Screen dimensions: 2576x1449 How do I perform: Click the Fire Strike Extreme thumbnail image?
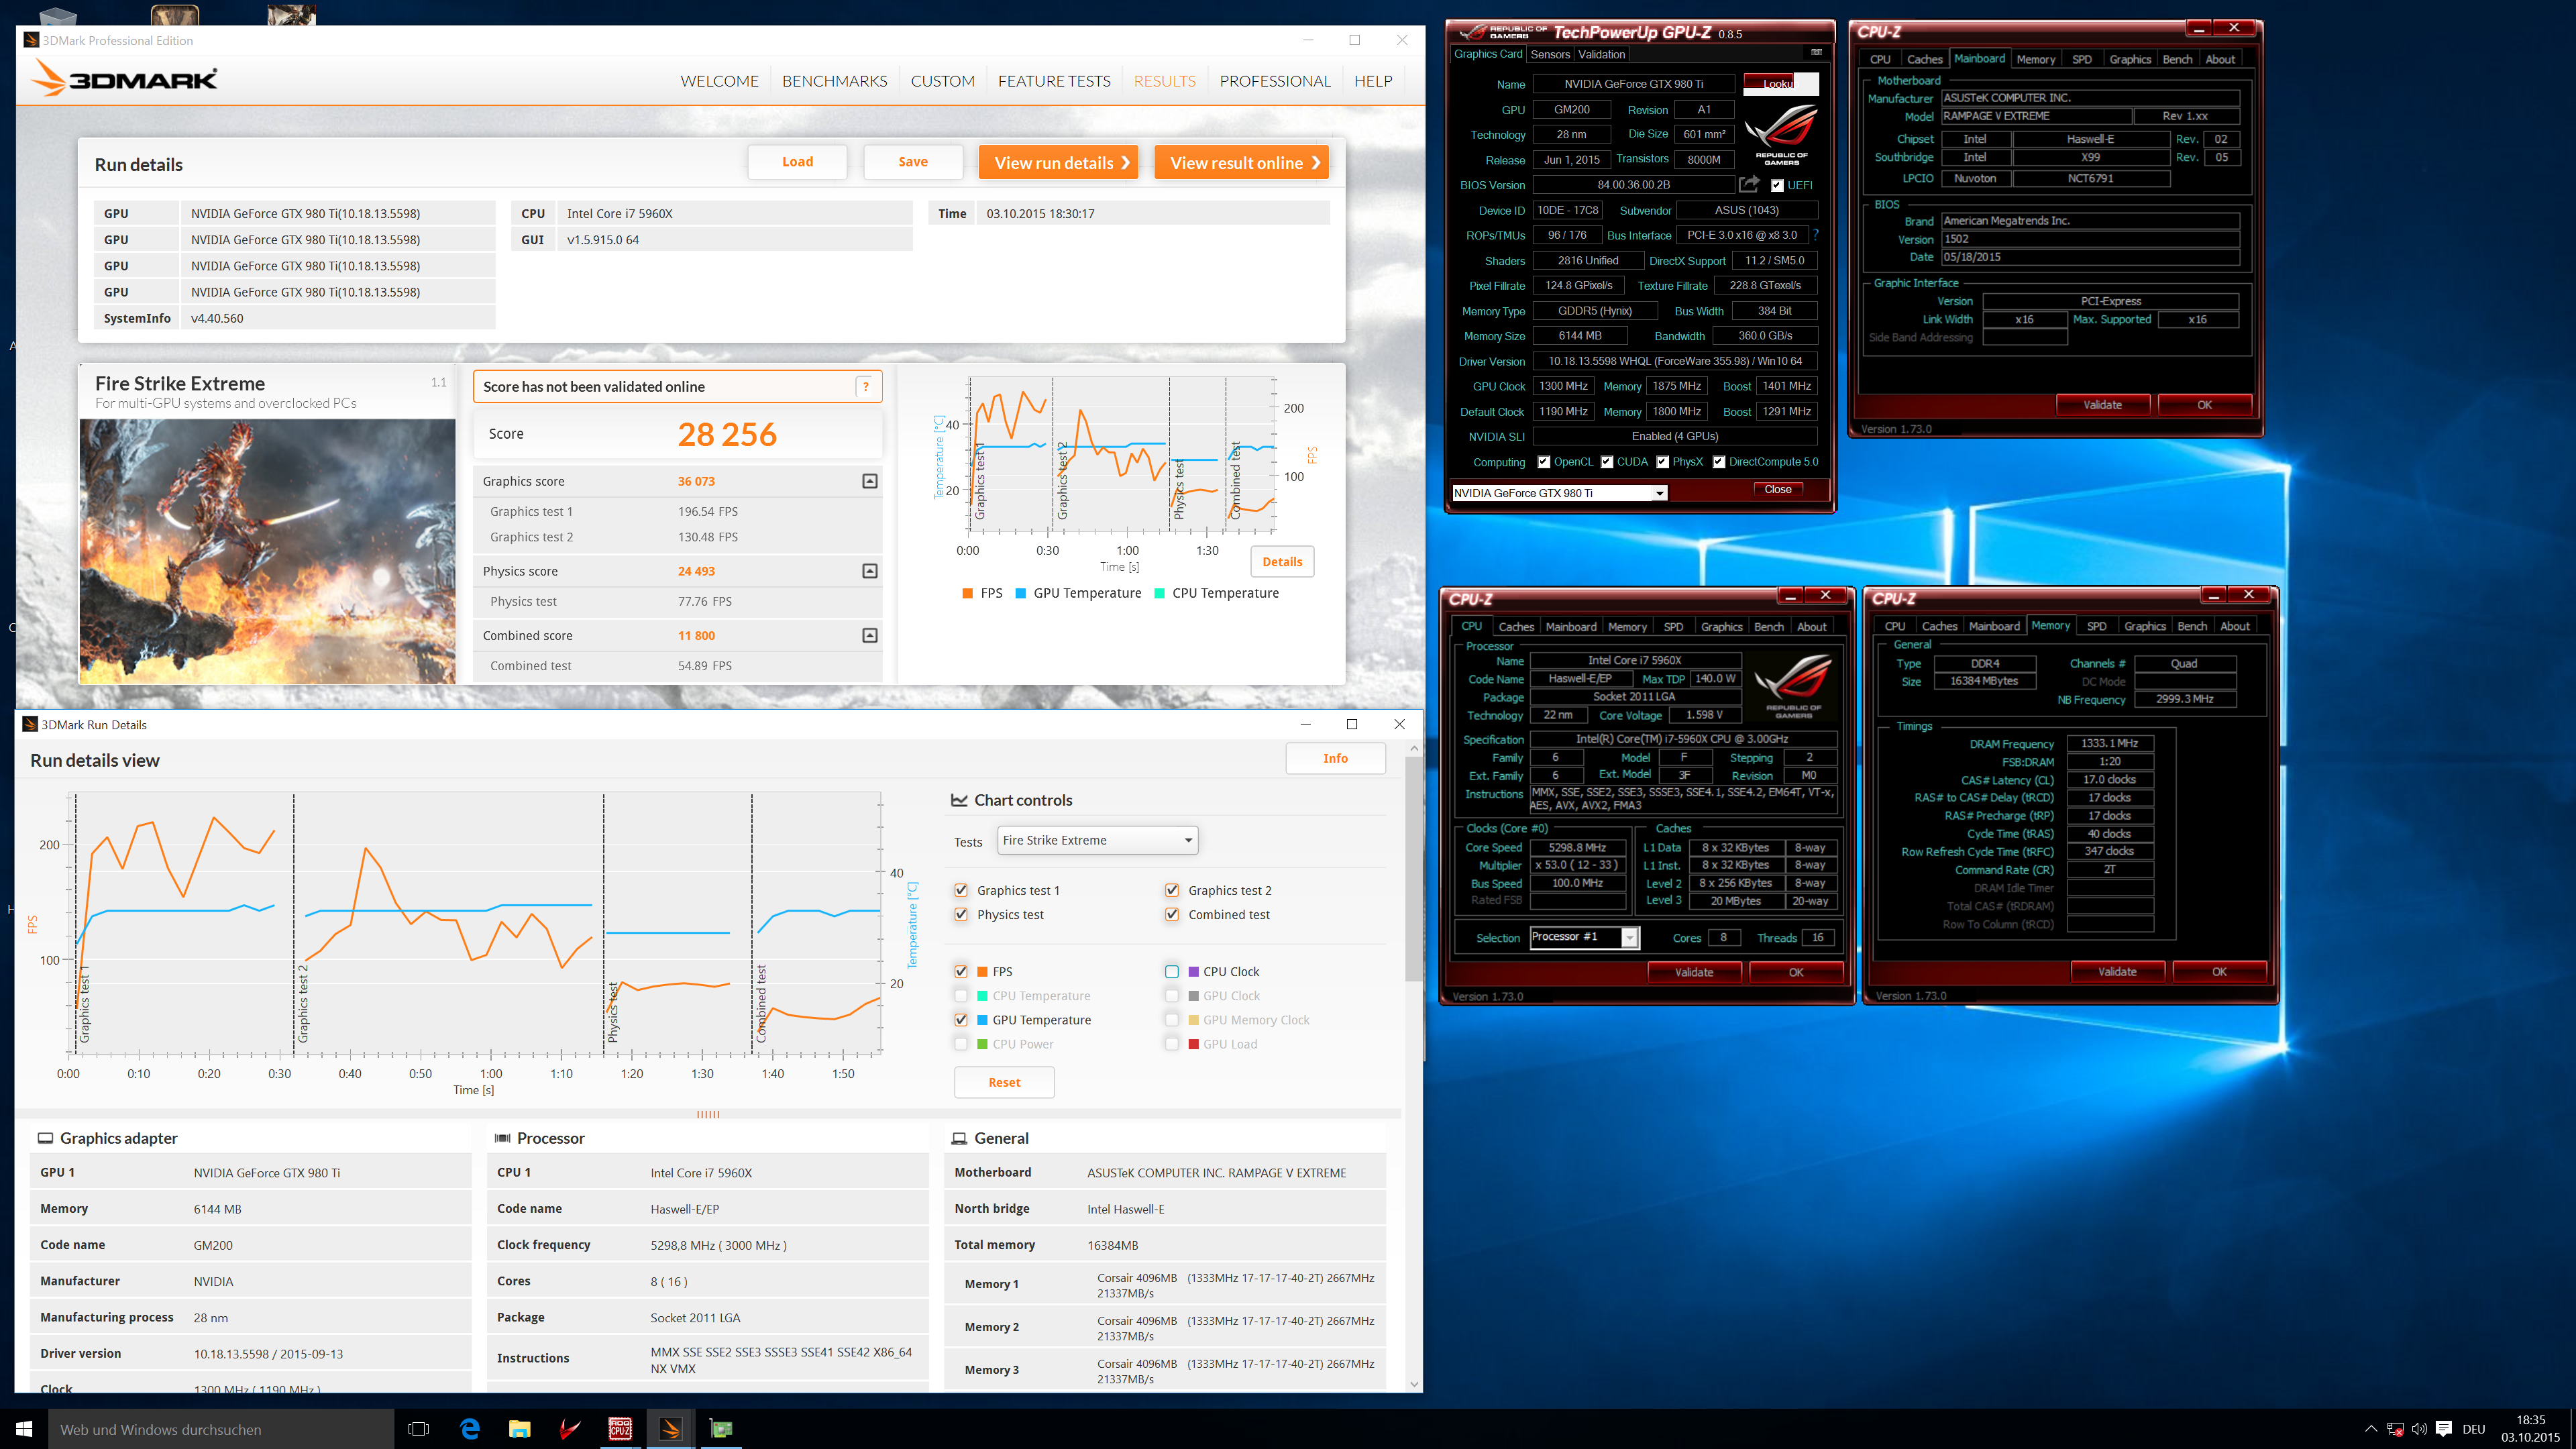(x=267, y=552)
